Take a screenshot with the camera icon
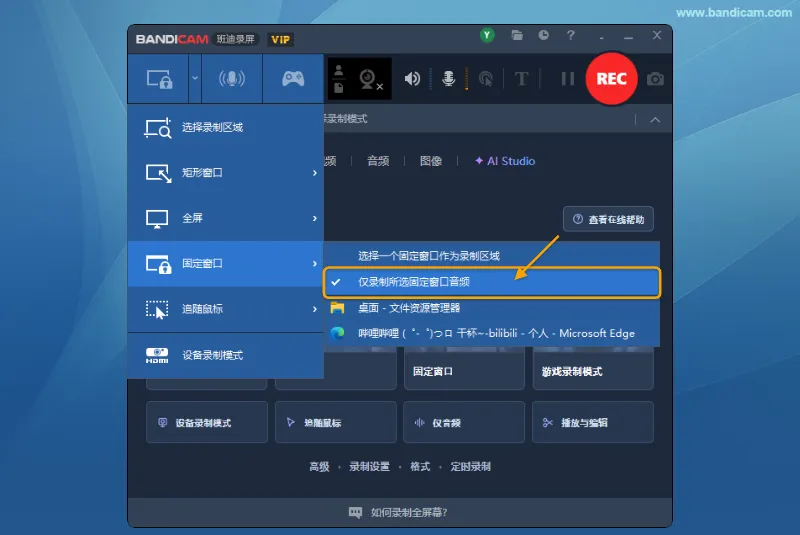The width and height of the screenshot is (800, 535). [x=655, y=79]
